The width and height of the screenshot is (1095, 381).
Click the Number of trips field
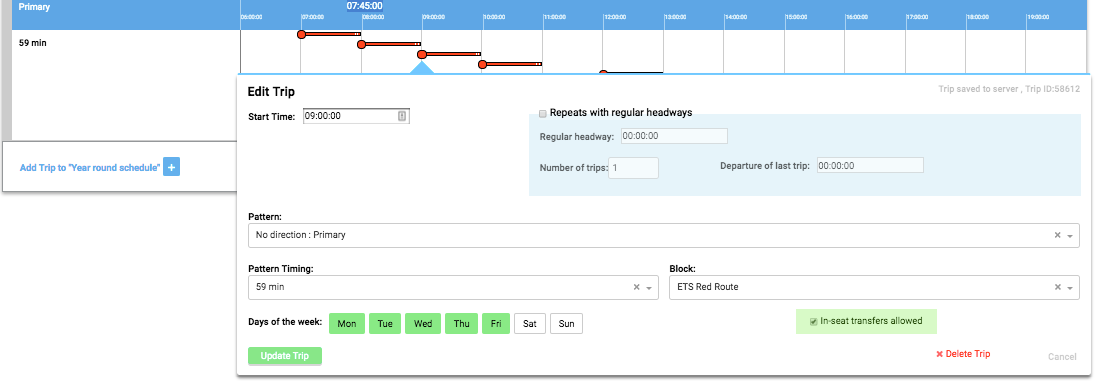(633, 167)
